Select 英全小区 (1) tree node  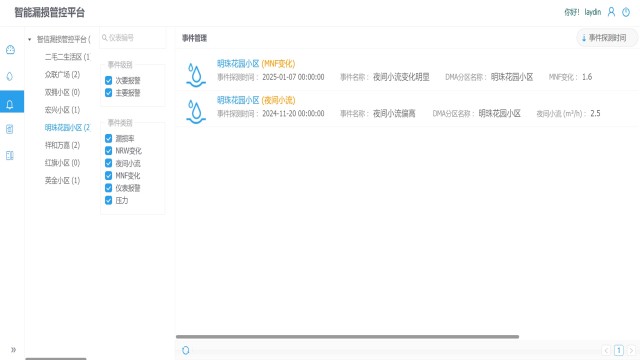click(x=62, y=180)
